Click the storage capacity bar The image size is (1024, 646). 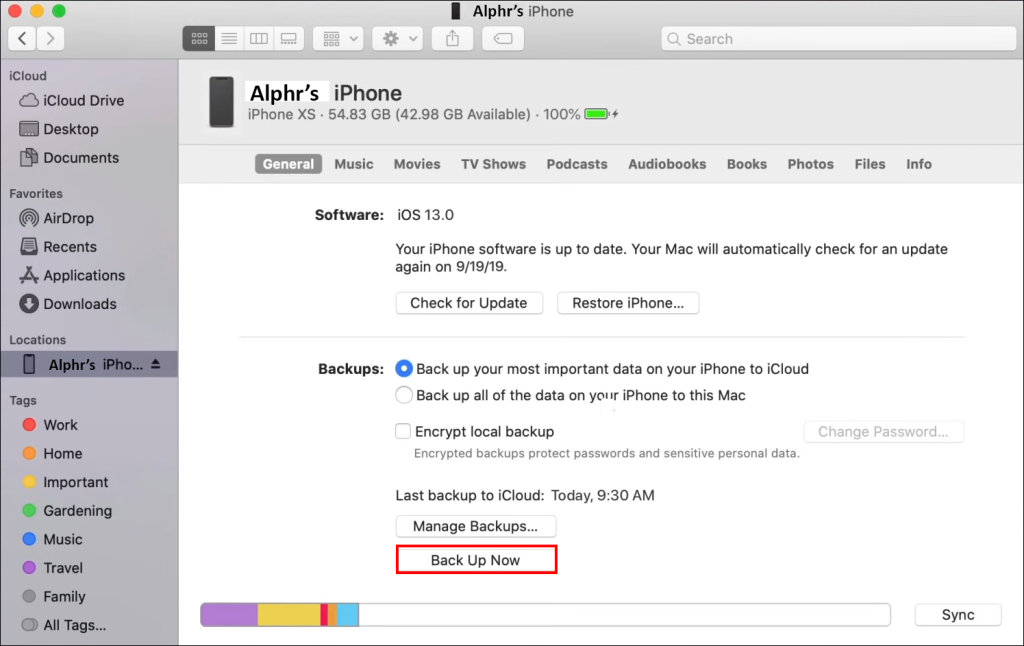coord(545,614)
